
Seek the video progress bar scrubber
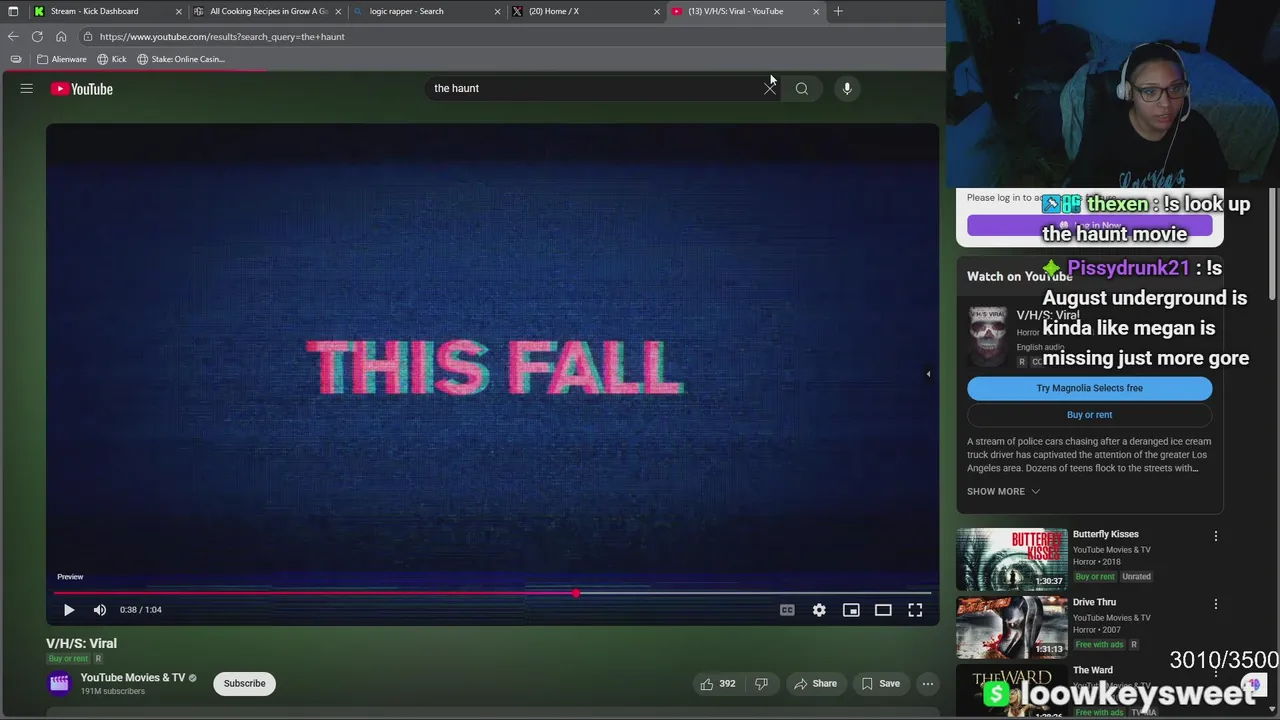[x=576, y=593]
